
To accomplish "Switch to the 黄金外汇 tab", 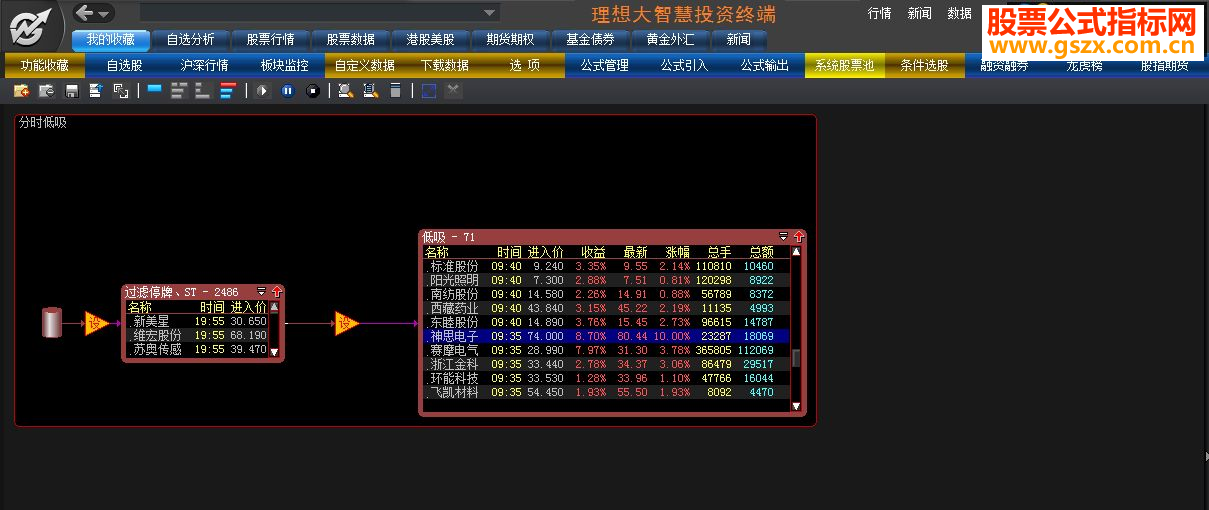I will pyautogui.click(x=670, y=40).
